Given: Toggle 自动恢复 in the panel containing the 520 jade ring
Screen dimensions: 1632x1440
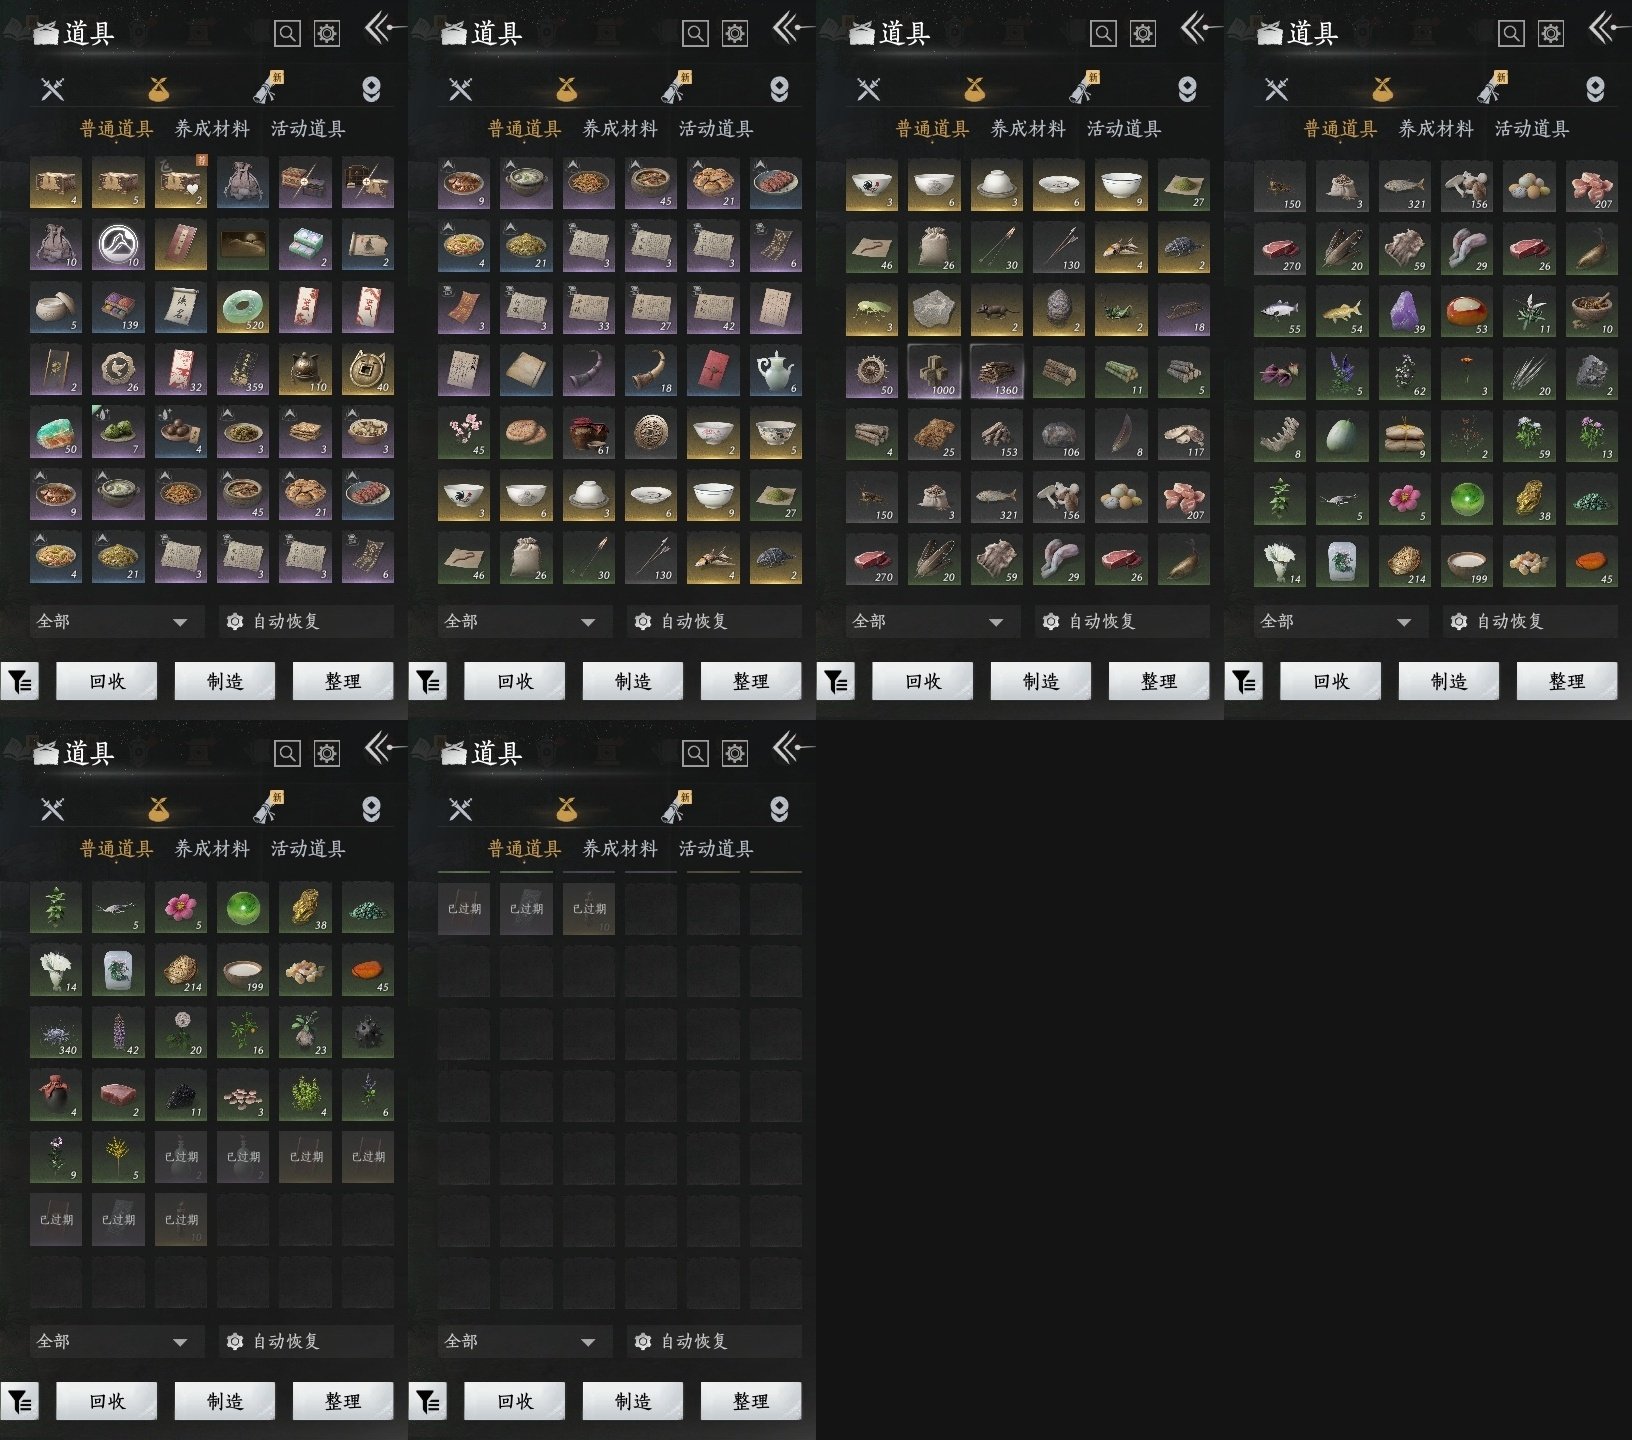Looking at the screenshot, I should [306, 621].
